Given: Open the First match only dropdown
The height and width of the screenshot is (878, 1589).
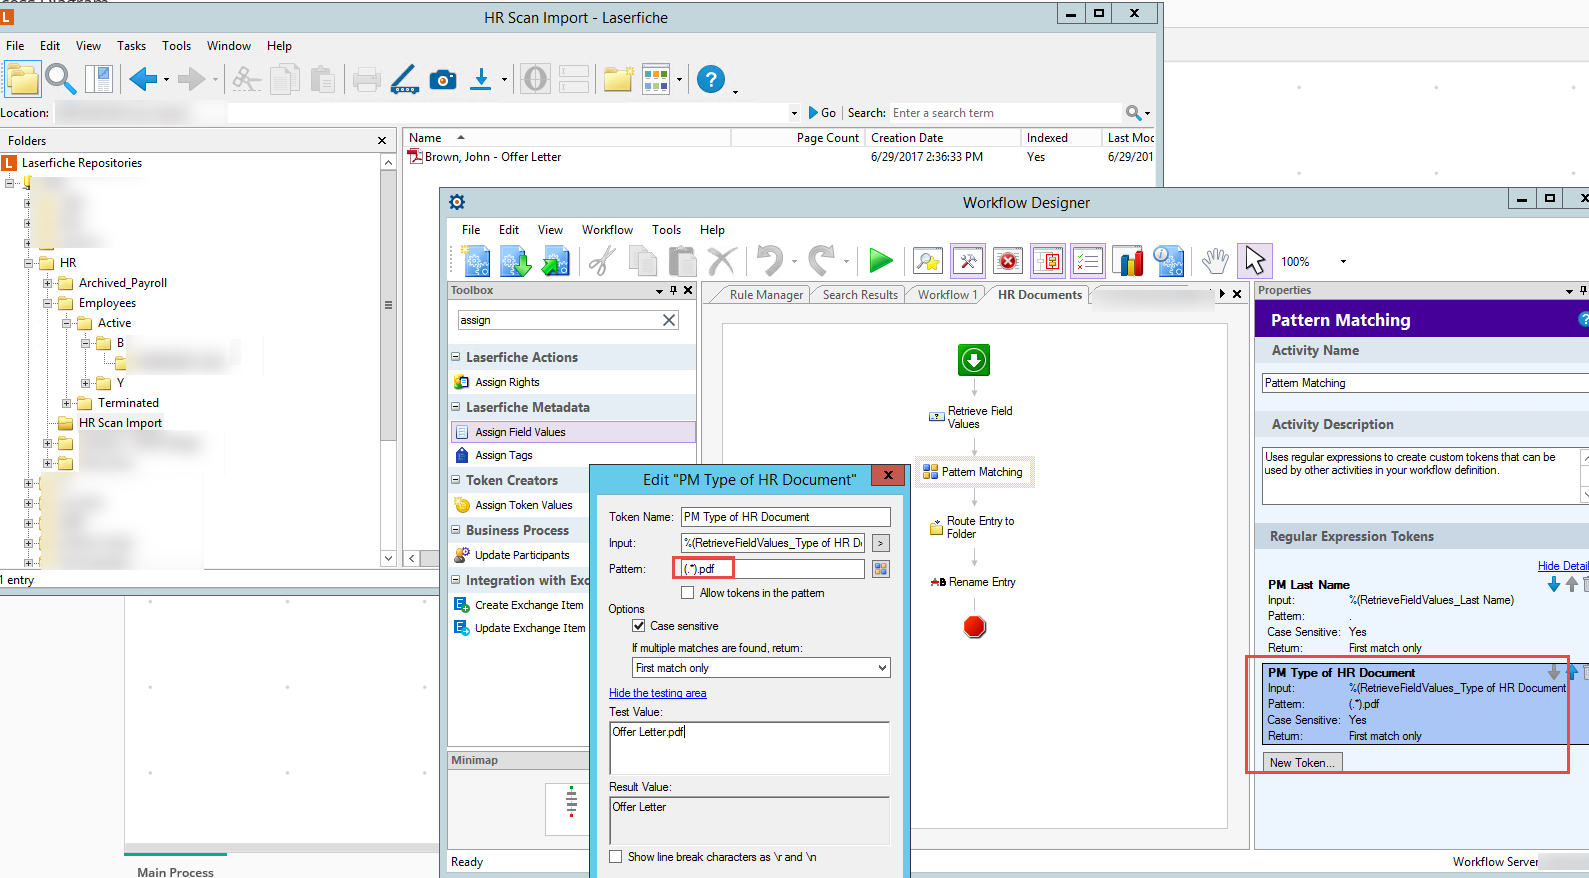Looking at the screenshot, I should (x=761, y=668).
